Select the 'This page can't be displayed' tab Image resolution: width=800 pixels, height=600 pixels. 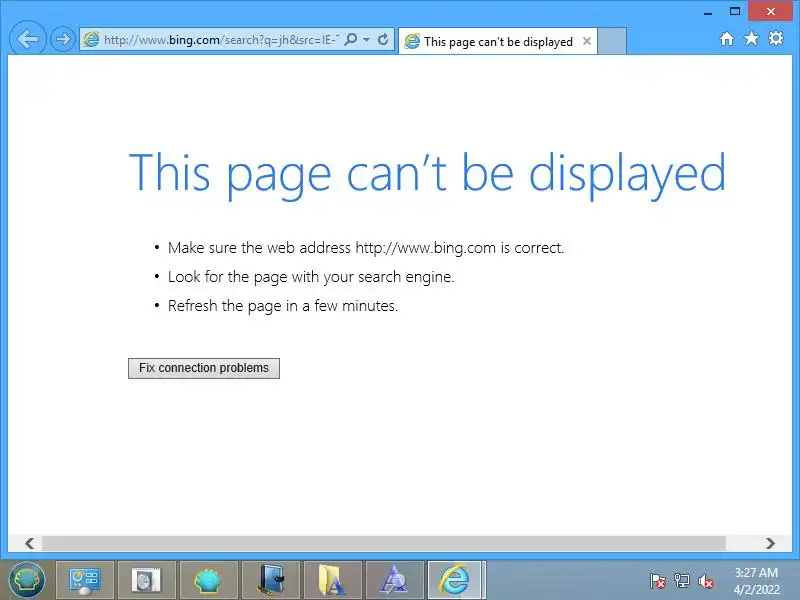497,41
